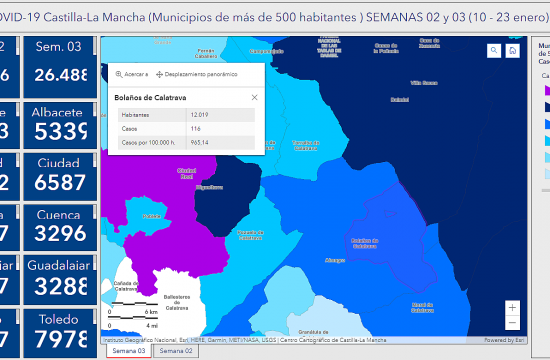Click the 'Casos por 100.000 h.' label

tap(148, 143)
